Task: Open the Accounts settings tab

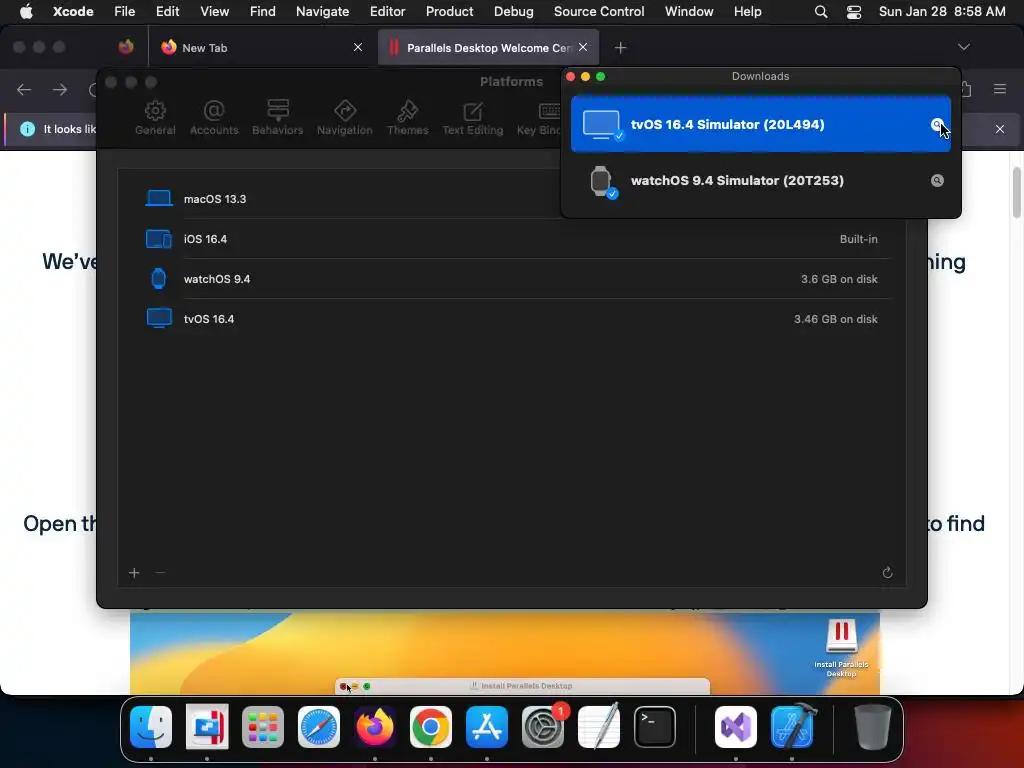Action: pos(214,118)
